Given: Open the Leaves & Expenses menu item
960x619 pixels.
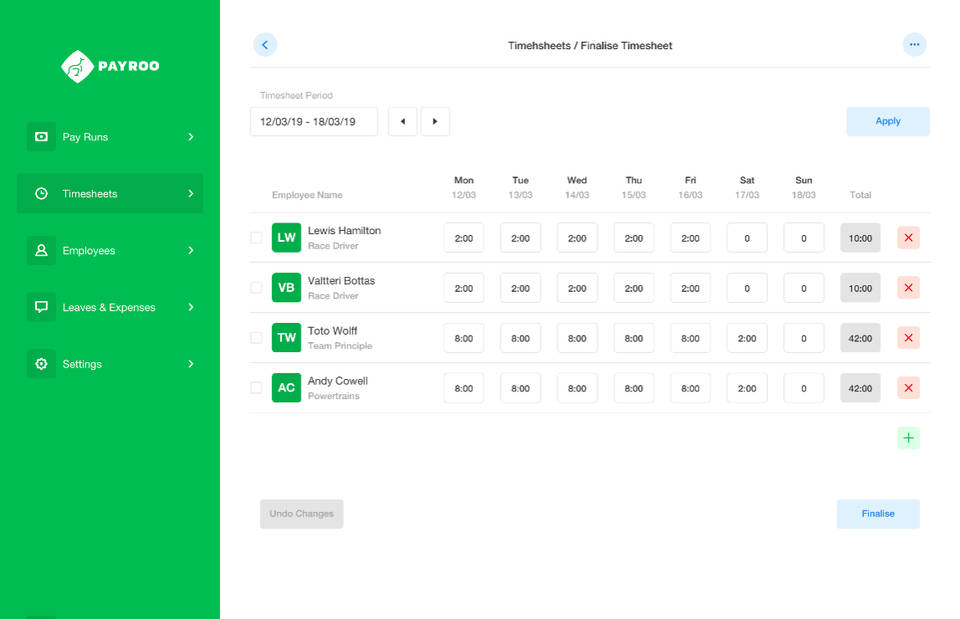Looking at the screenshot, I should [110, 307].
